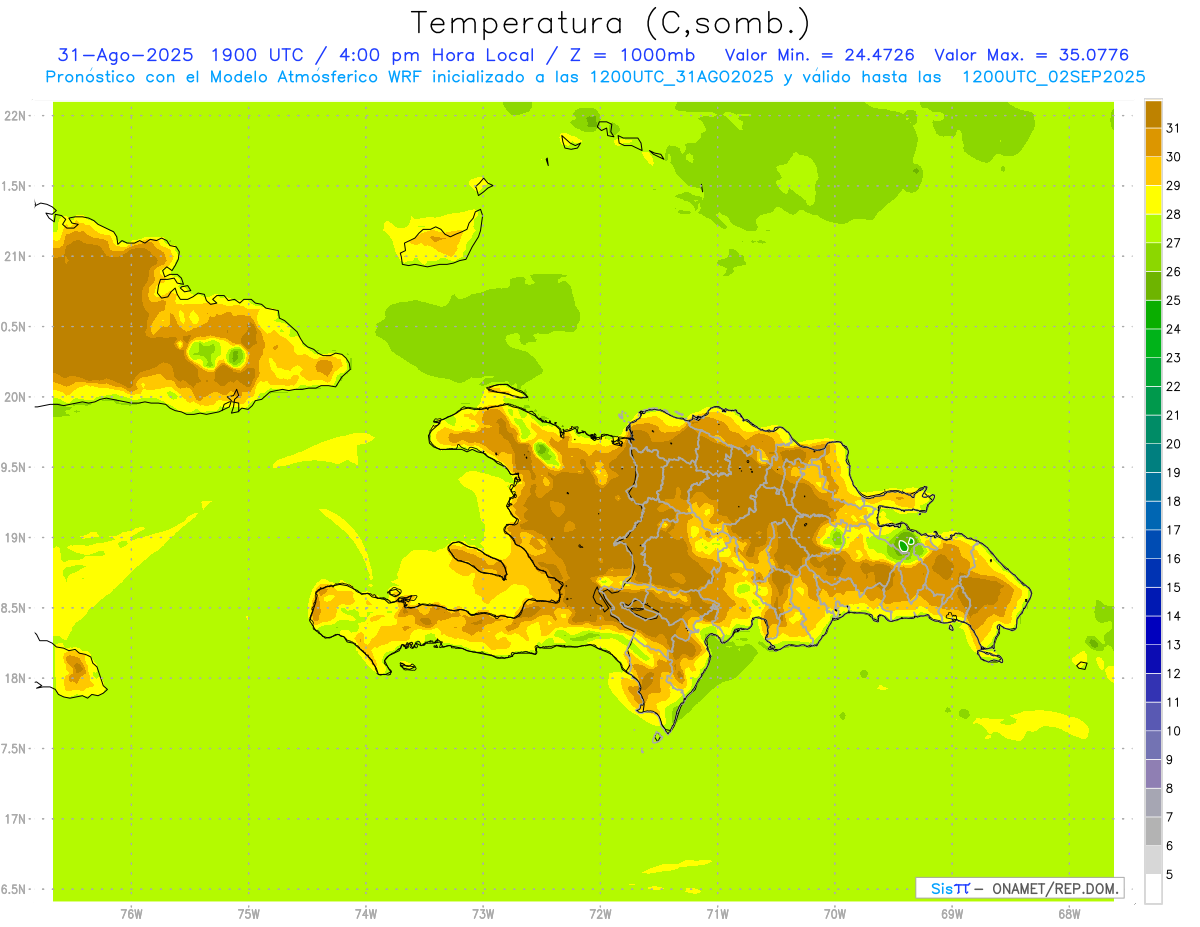Click the "20N" latitude label
Screen dimensions: 1200x927
tap(14, 397)
